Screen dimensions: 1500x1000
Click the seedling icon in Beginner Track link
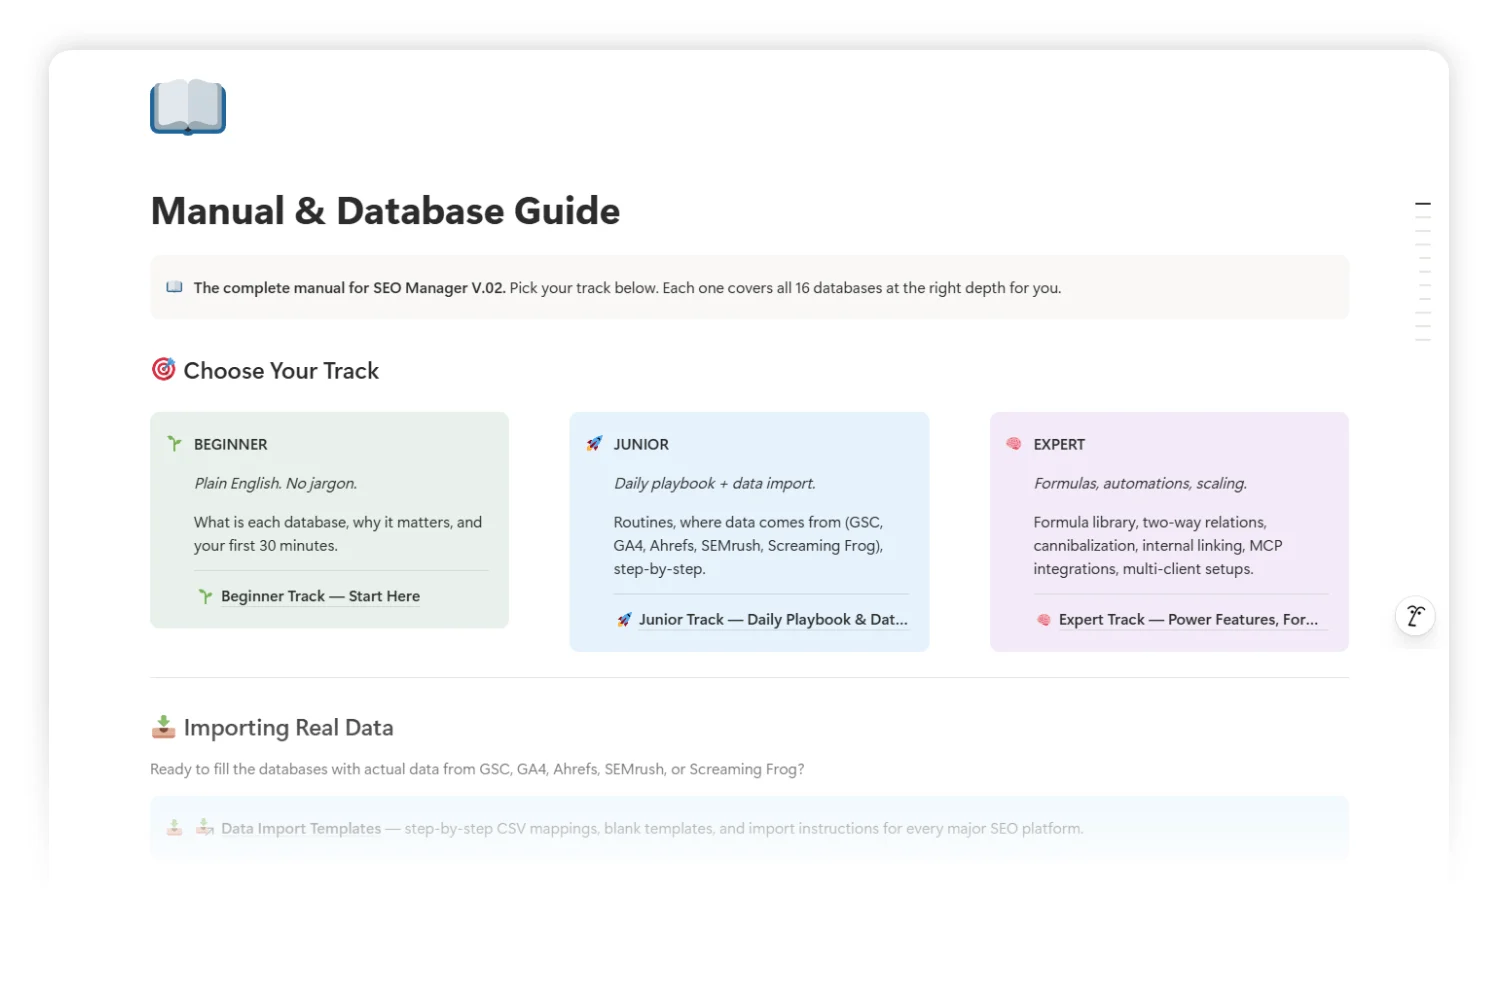point(205,596)
